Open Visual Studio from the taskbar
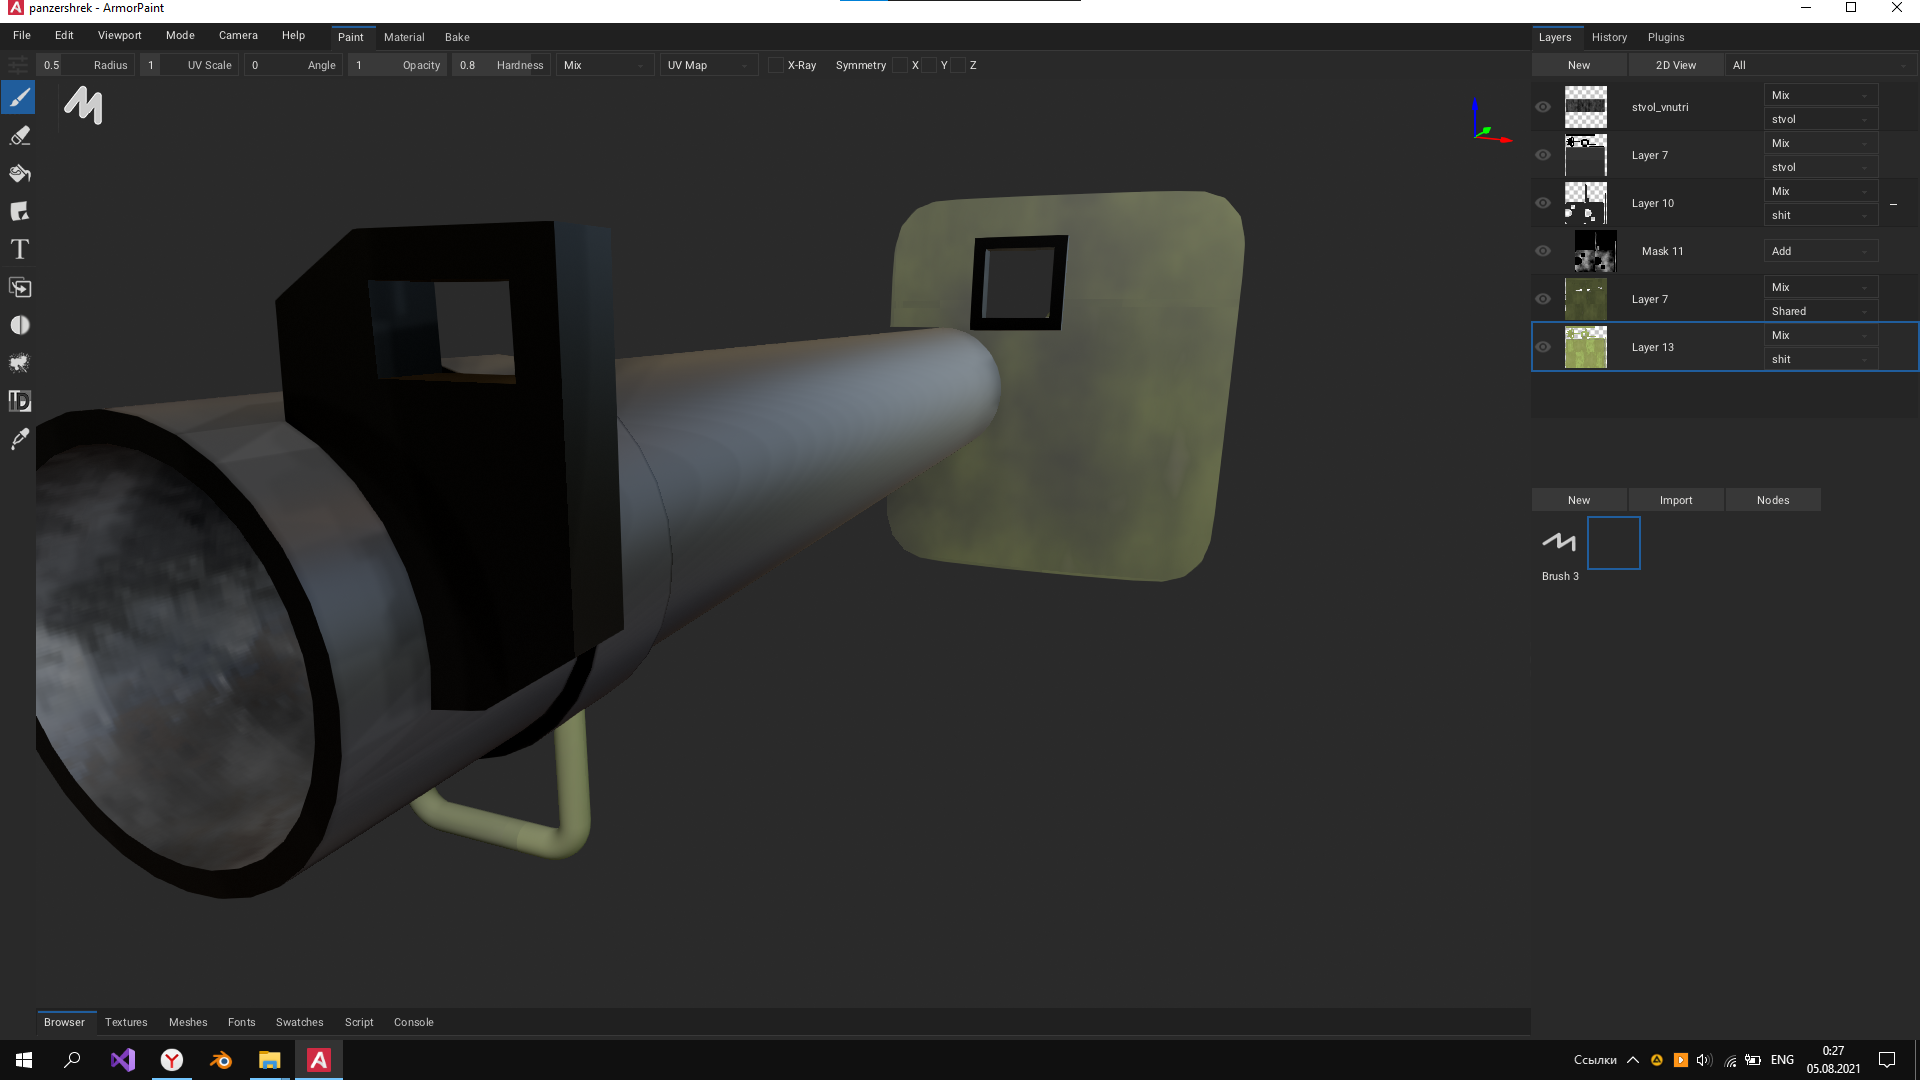Screen dimensions: 1920x1080 123,1060
